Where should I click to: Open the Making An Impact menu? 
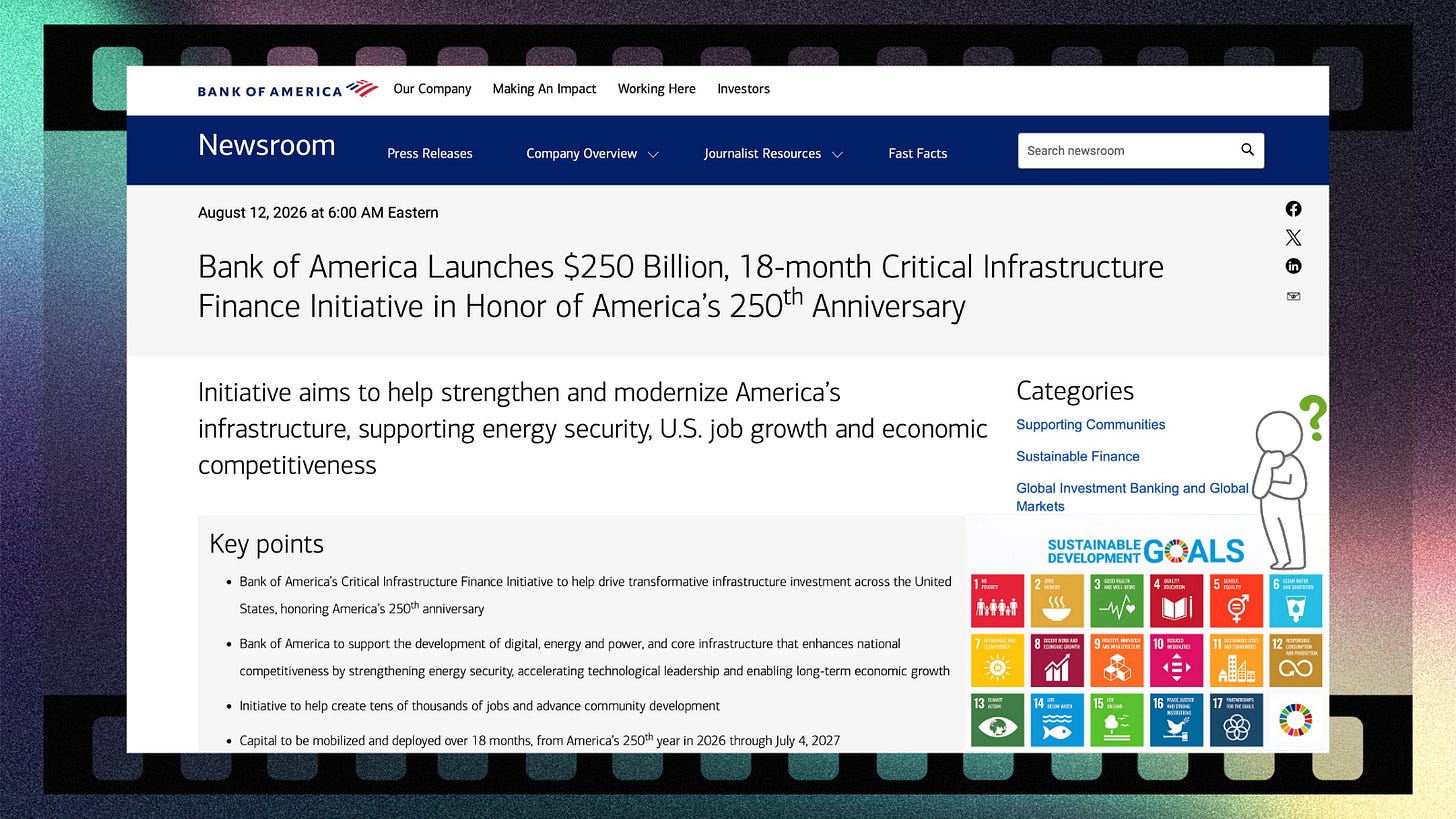[x=544, y=89]
